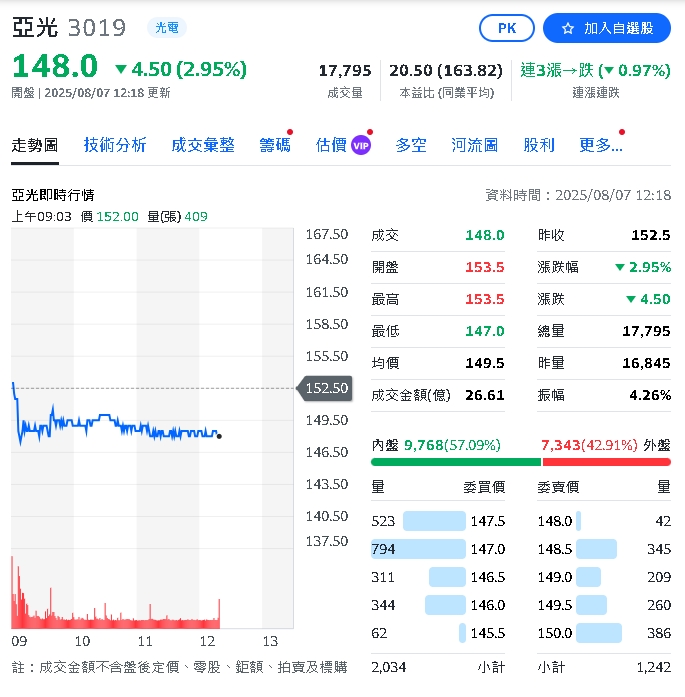Open the 股利 tab

click(x=539, y=145)
